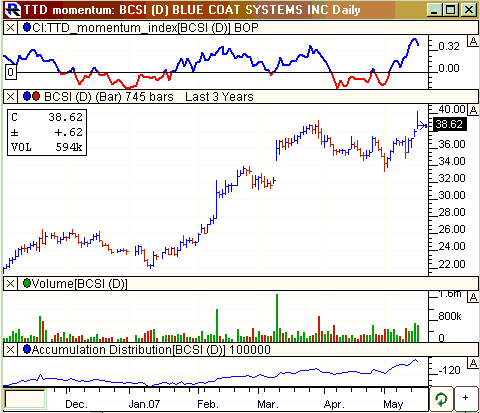Click the May time axis label
The image size is (480, 413).
tap(393, 404)
